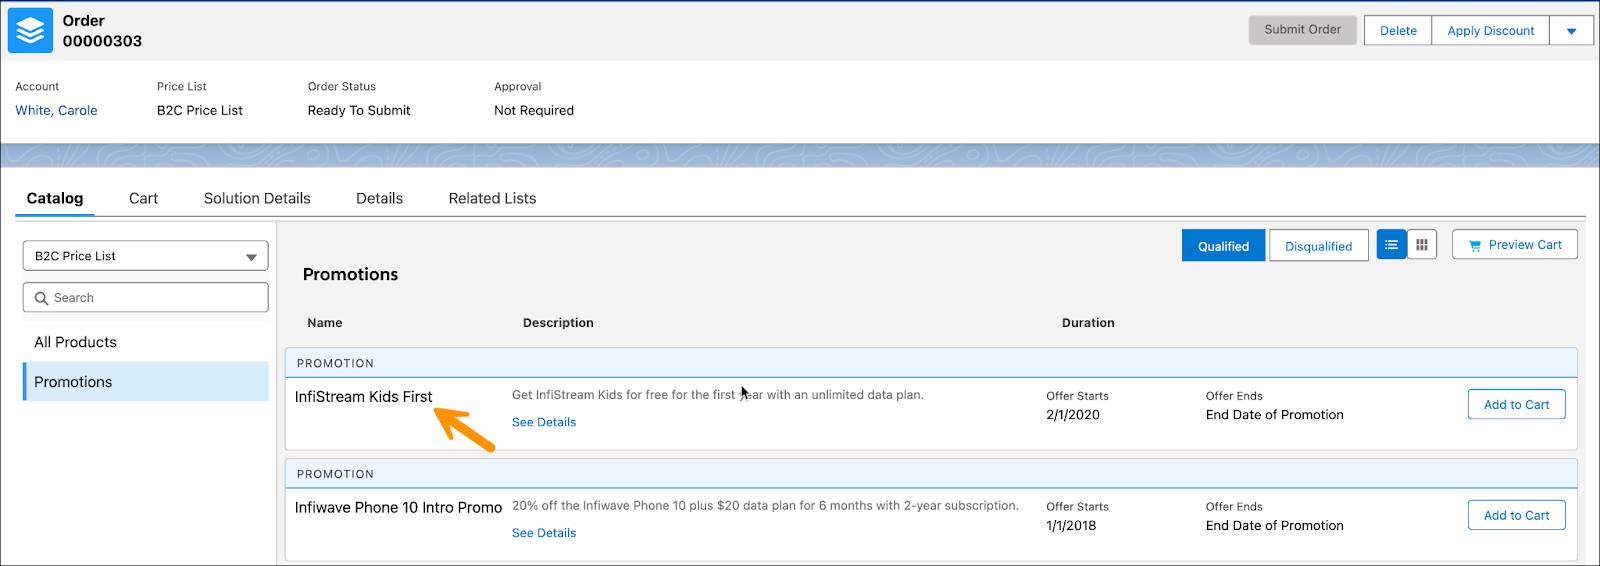Select Promotions category in sidebar
This screenshot has width=1600, height=566.
pos(146,382)
